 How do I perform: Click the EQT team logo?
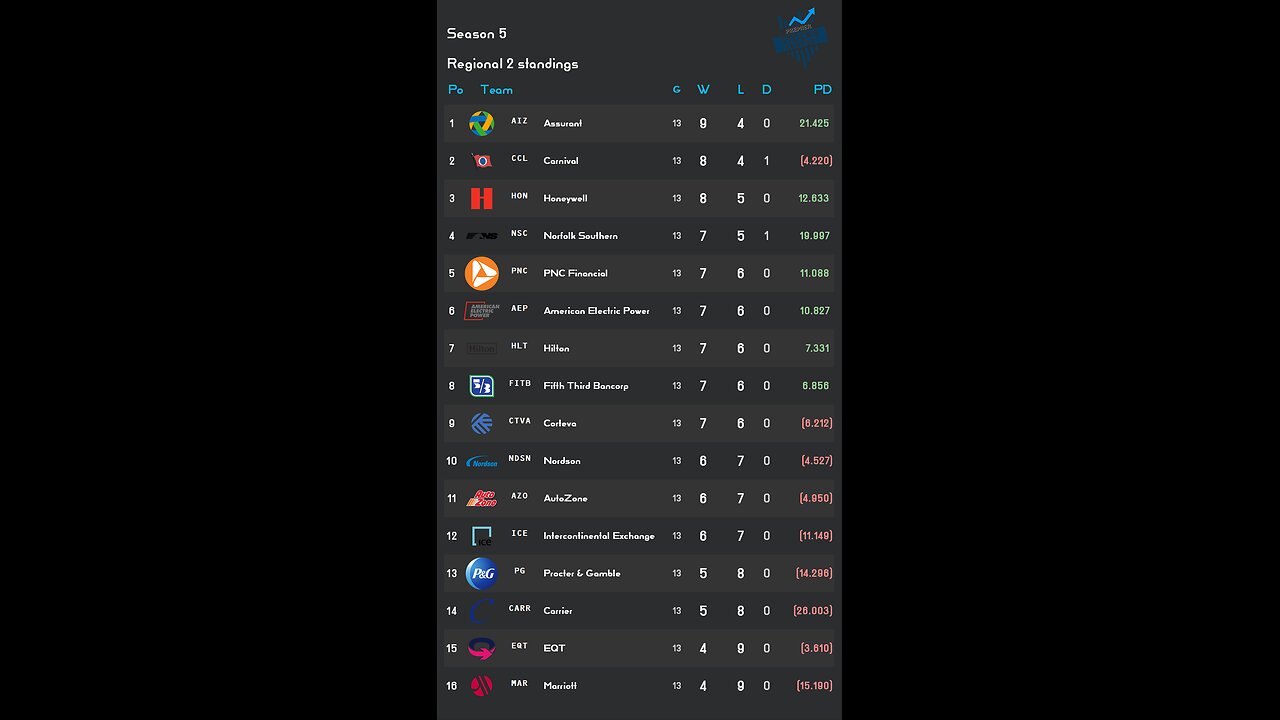click(481, 648)
